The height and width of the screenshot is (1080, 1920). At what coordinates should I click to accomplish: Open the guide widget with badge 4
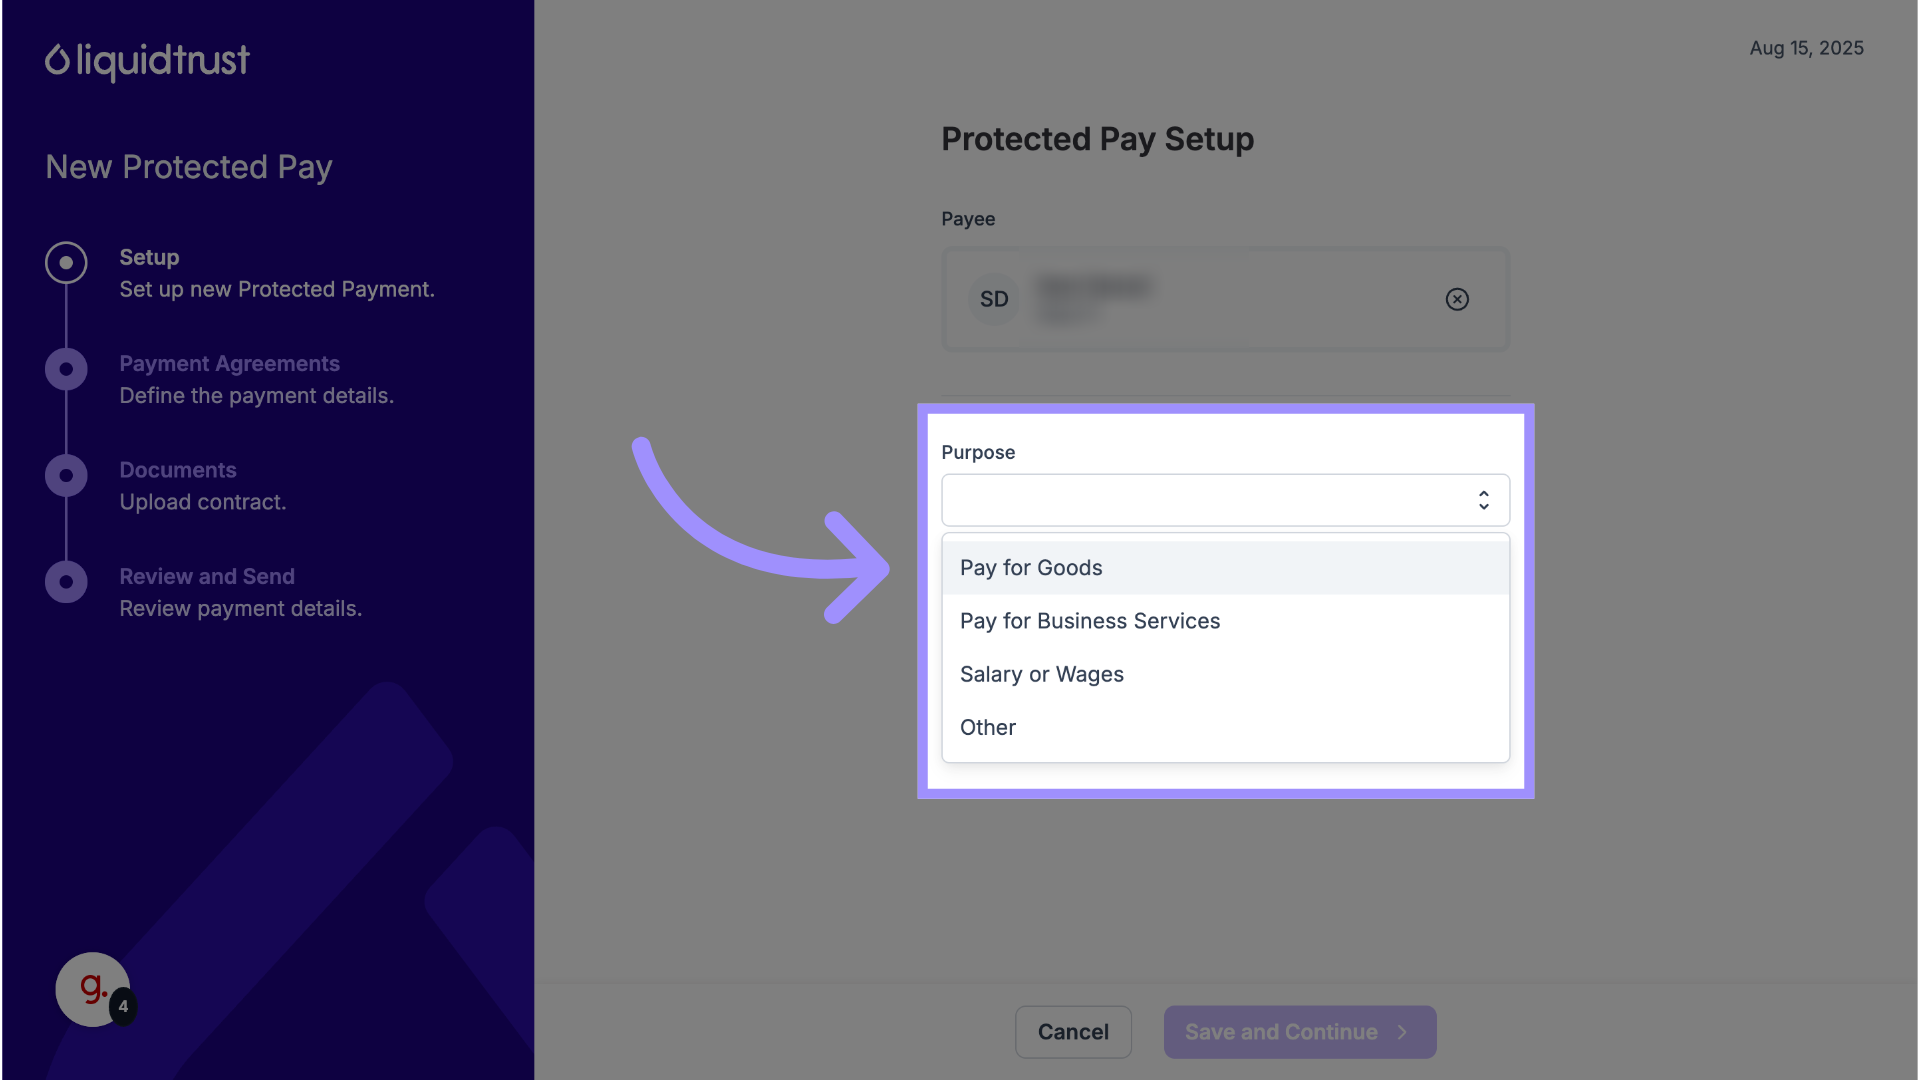tap(93, 989)
